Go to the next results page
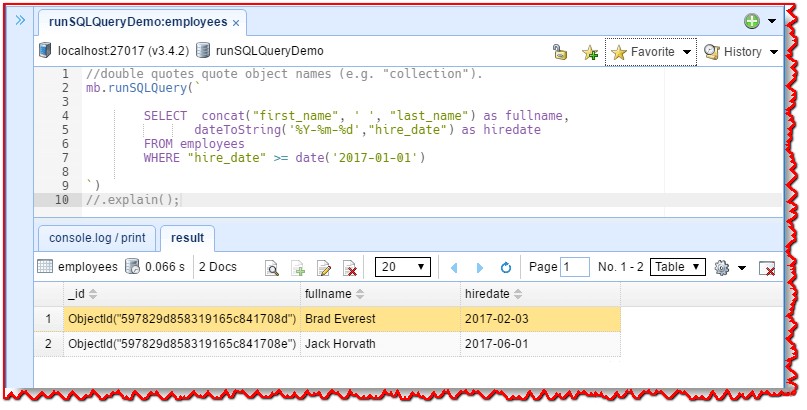 coord(480,268)
